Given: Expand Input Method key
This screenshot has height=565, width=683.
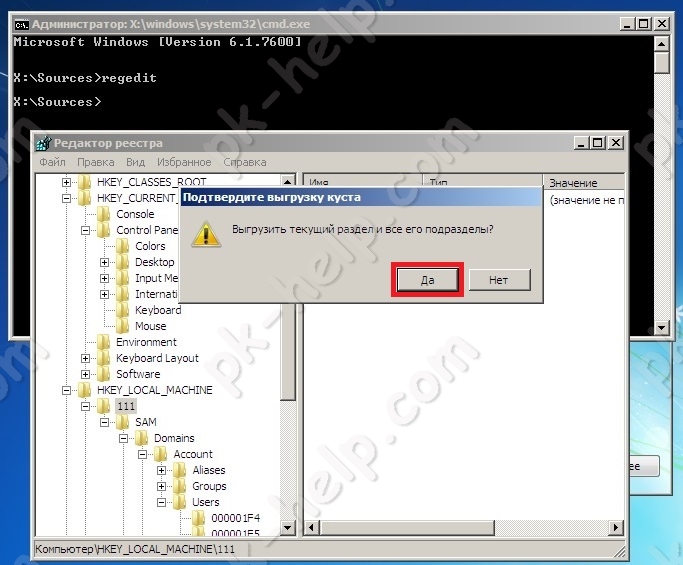Looking at the screenshot, I should [105, 278].
